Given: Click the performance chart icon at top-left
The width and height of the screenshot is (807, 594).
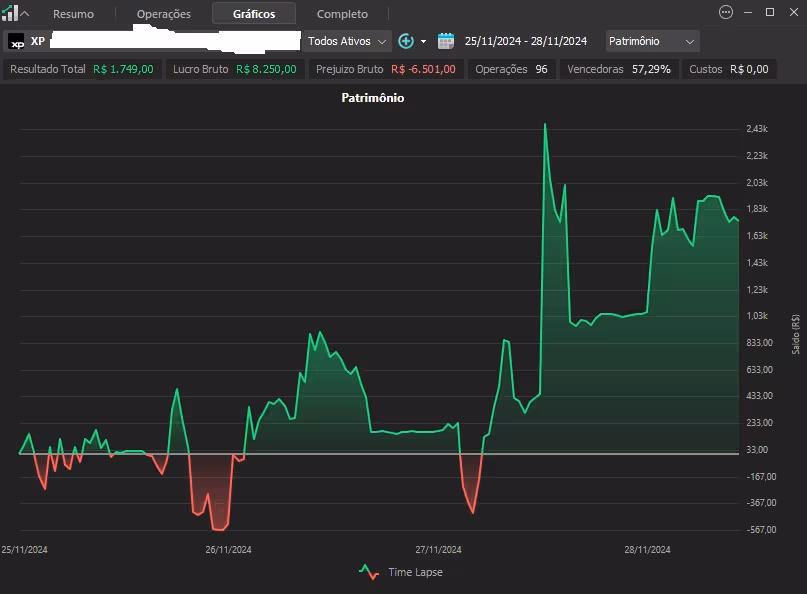Looking at the screenshot, I should (10, 14).
